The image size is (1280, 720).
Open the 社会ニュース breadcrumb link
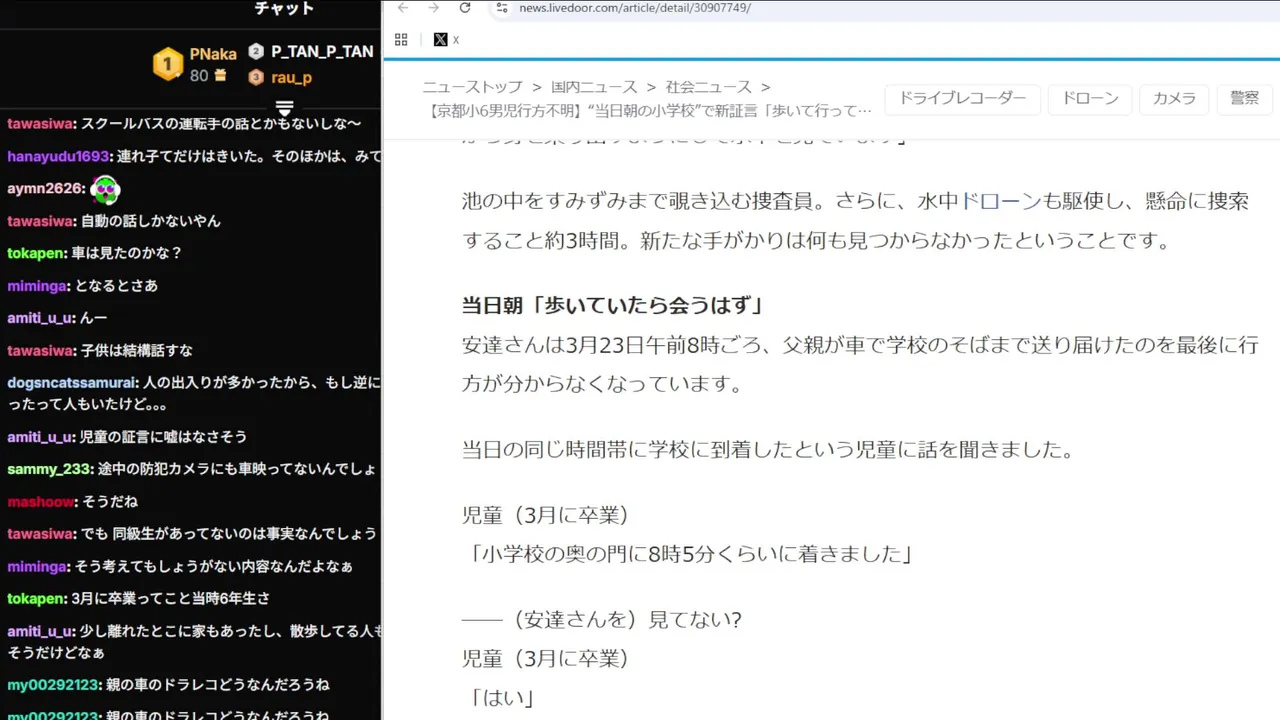pyautogui.click(x=711, y=87)
